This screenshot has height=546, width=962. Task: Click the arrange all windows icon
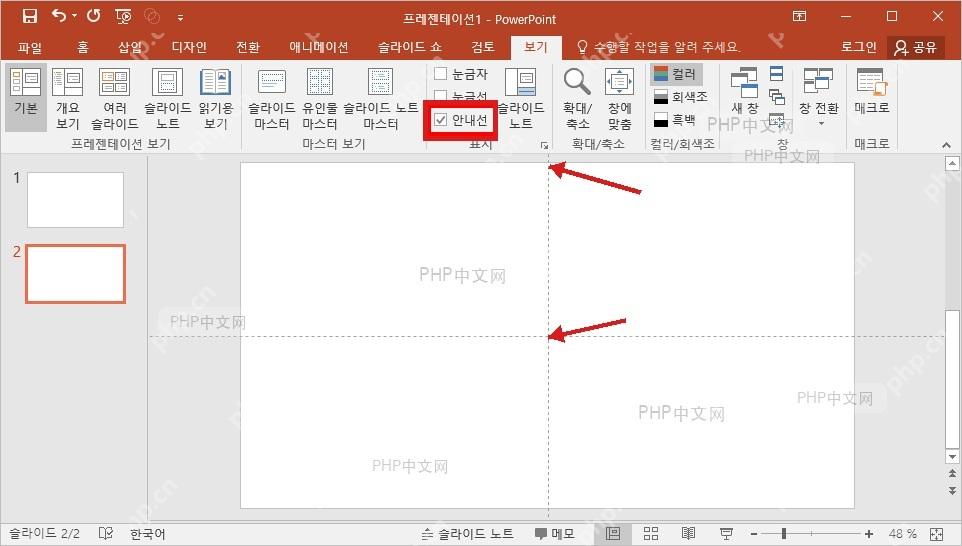coord(777,74)
